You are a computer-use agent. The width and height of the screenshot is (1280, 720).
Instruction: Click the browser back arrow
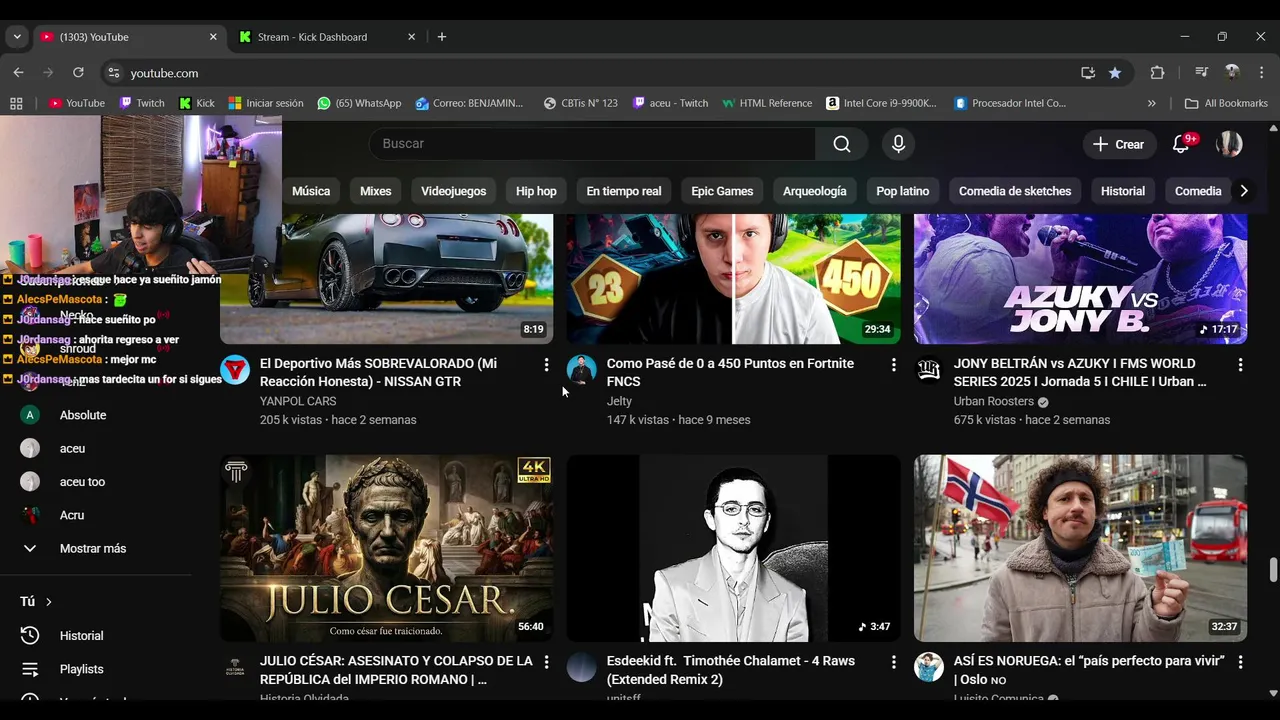pos(18,73)
